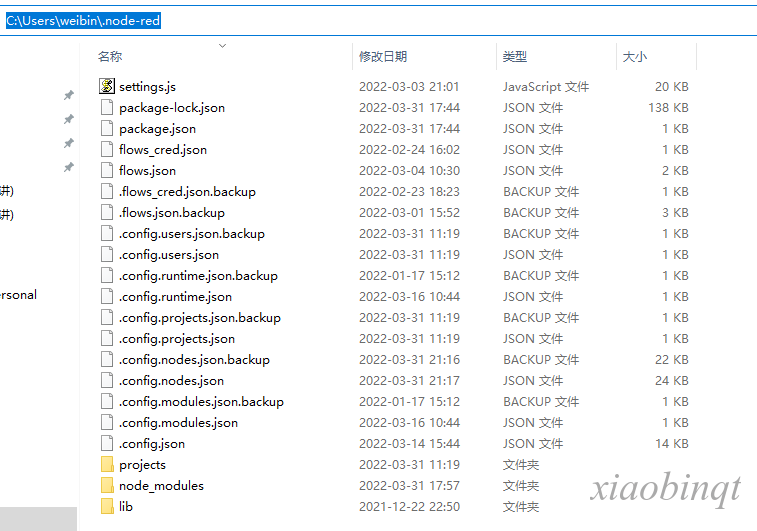Click the settings.js JavaScript file icon

pos(107,86)
